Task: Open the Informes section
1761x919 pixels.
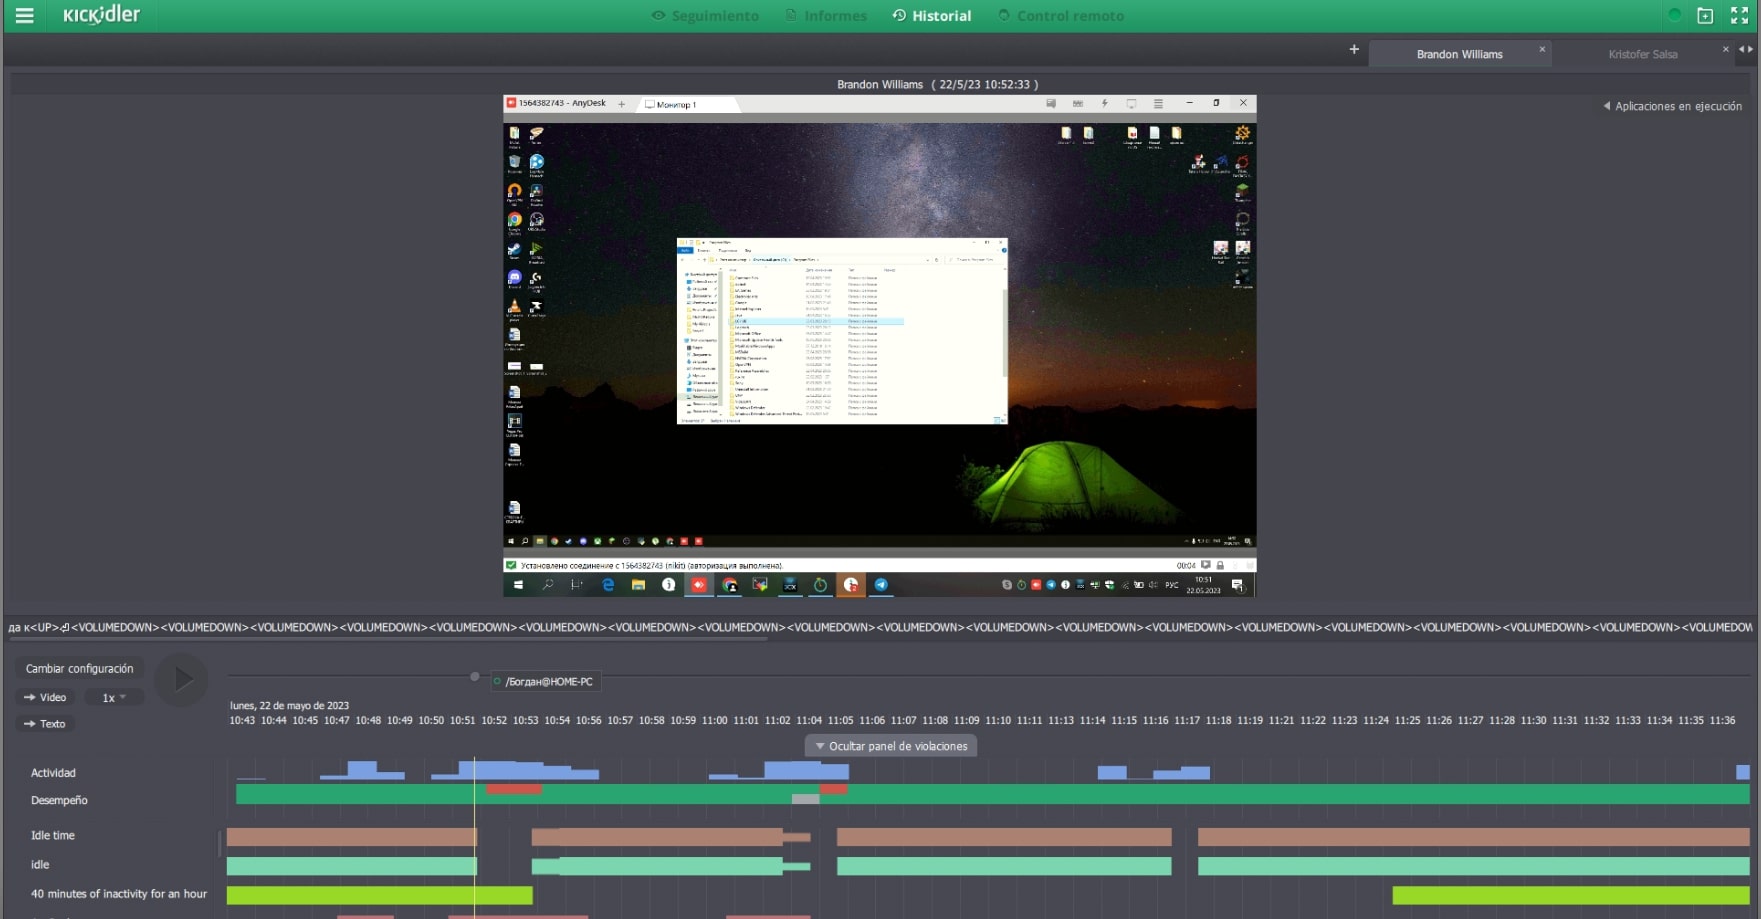Action: [826, 16]
